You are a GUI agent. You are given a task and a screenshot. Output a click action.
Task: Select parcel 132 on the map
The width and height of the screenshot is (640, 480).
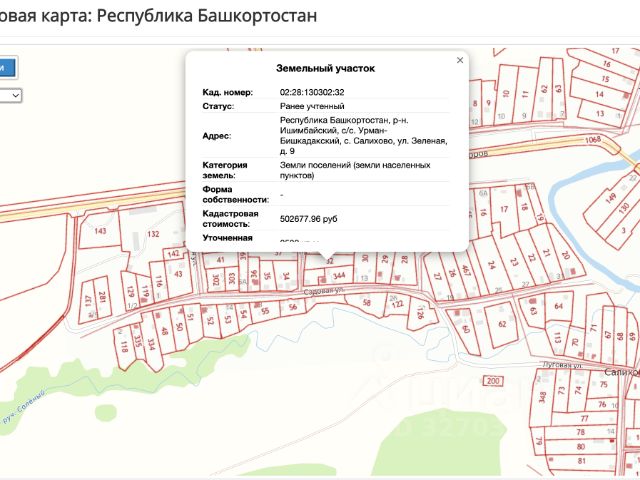coord(153,234)
